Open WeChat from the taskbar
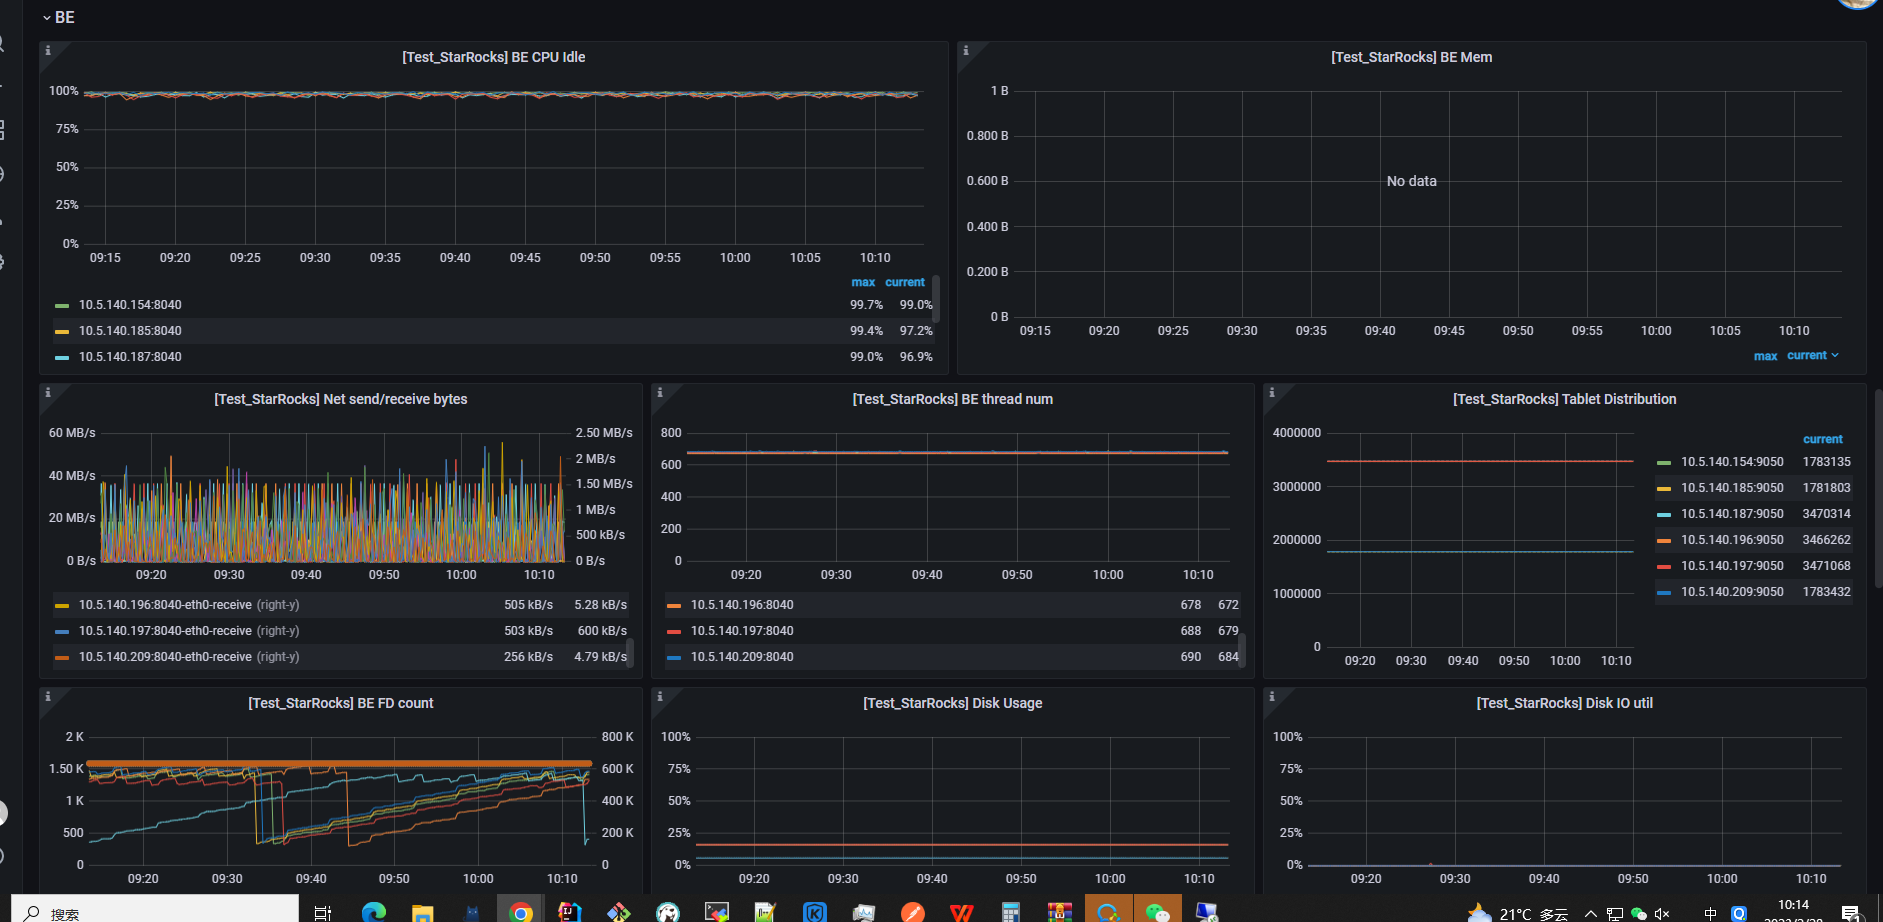 [x=1157, y=912]
